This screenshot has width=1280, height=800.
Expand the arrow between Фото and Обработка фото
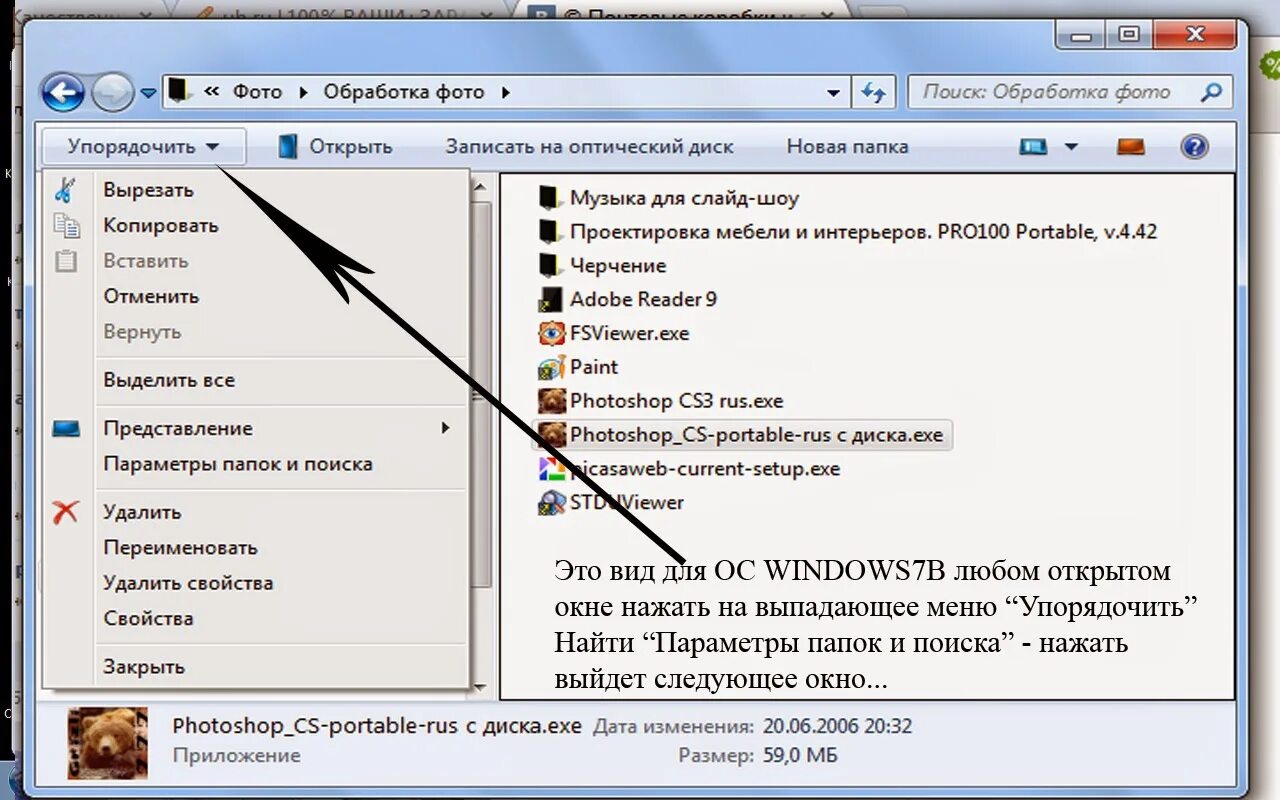click(304, 92)
